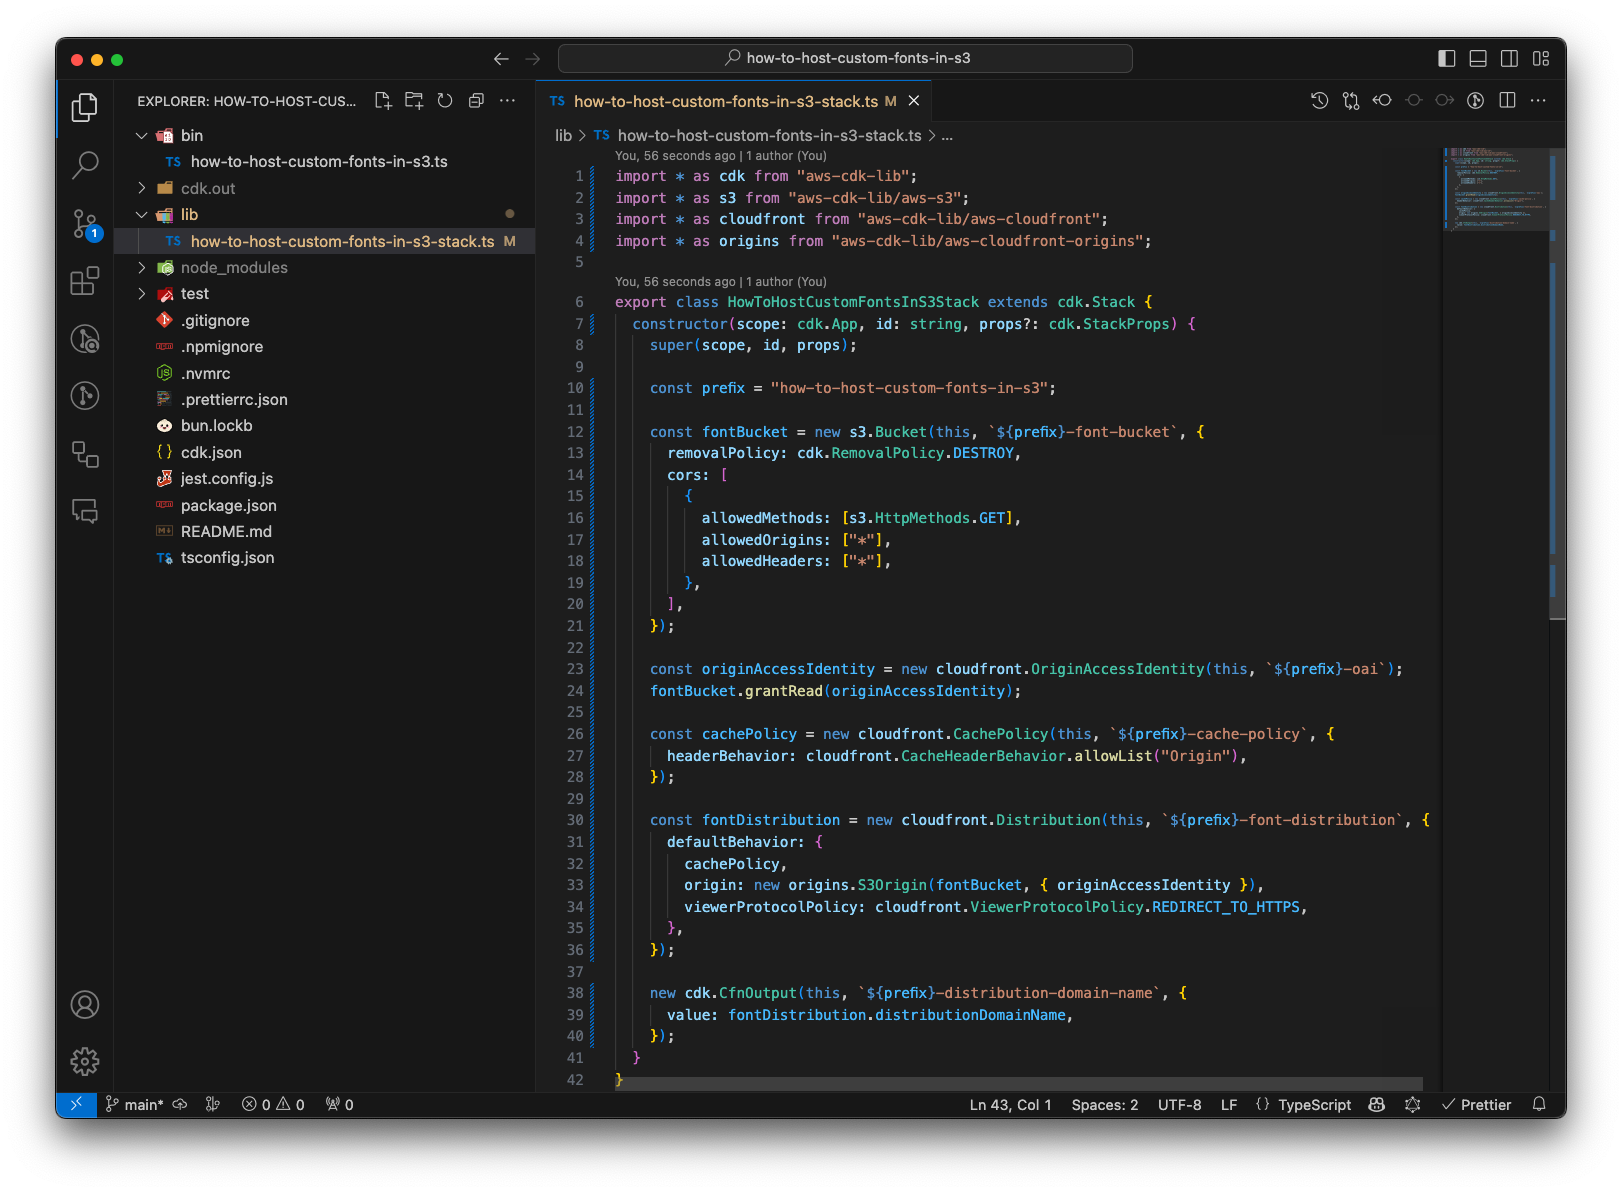
Task: Synchronize changes icon next to main branch
Action: (x=180, y=1104)
